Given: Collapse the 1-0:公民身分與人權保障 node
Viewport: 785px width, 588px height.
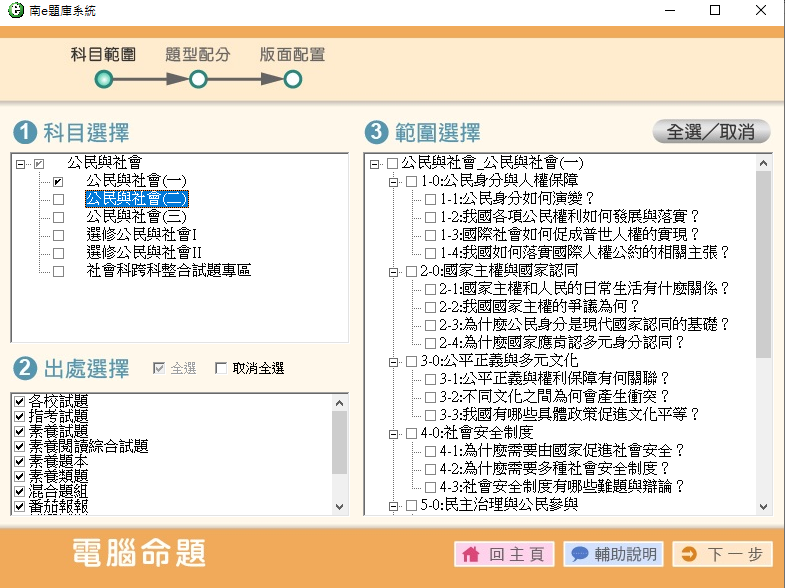Looking at the screenshot, I should 392,181.
